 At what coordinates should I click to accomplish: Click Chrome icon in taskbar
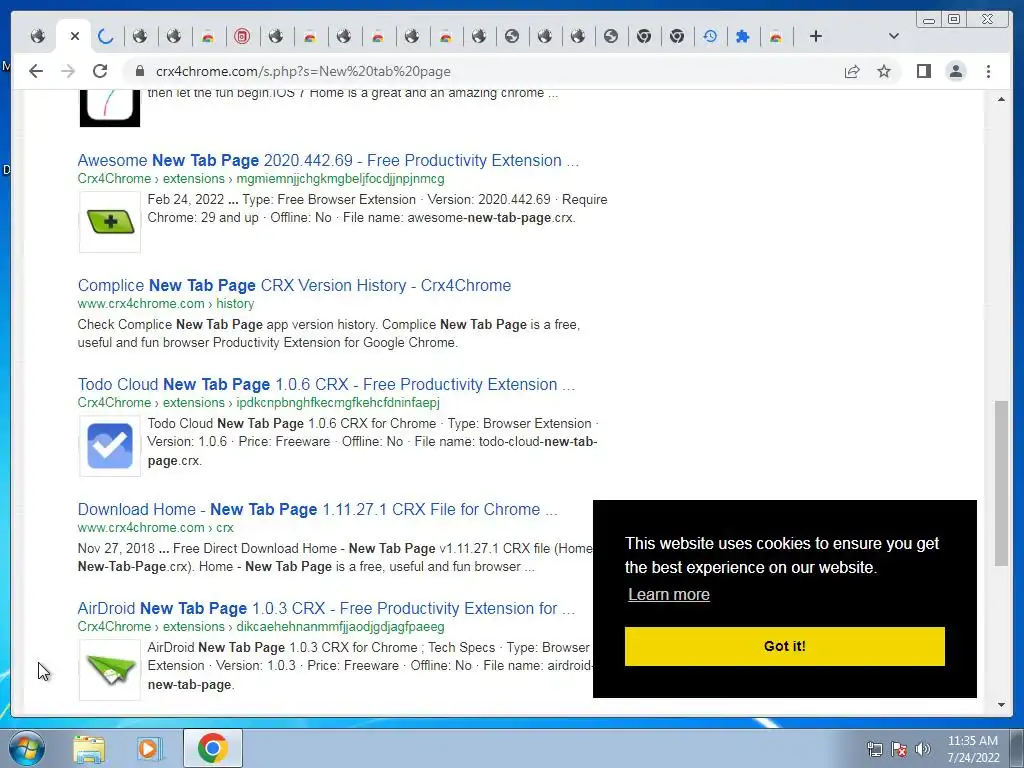click(213, 748)
